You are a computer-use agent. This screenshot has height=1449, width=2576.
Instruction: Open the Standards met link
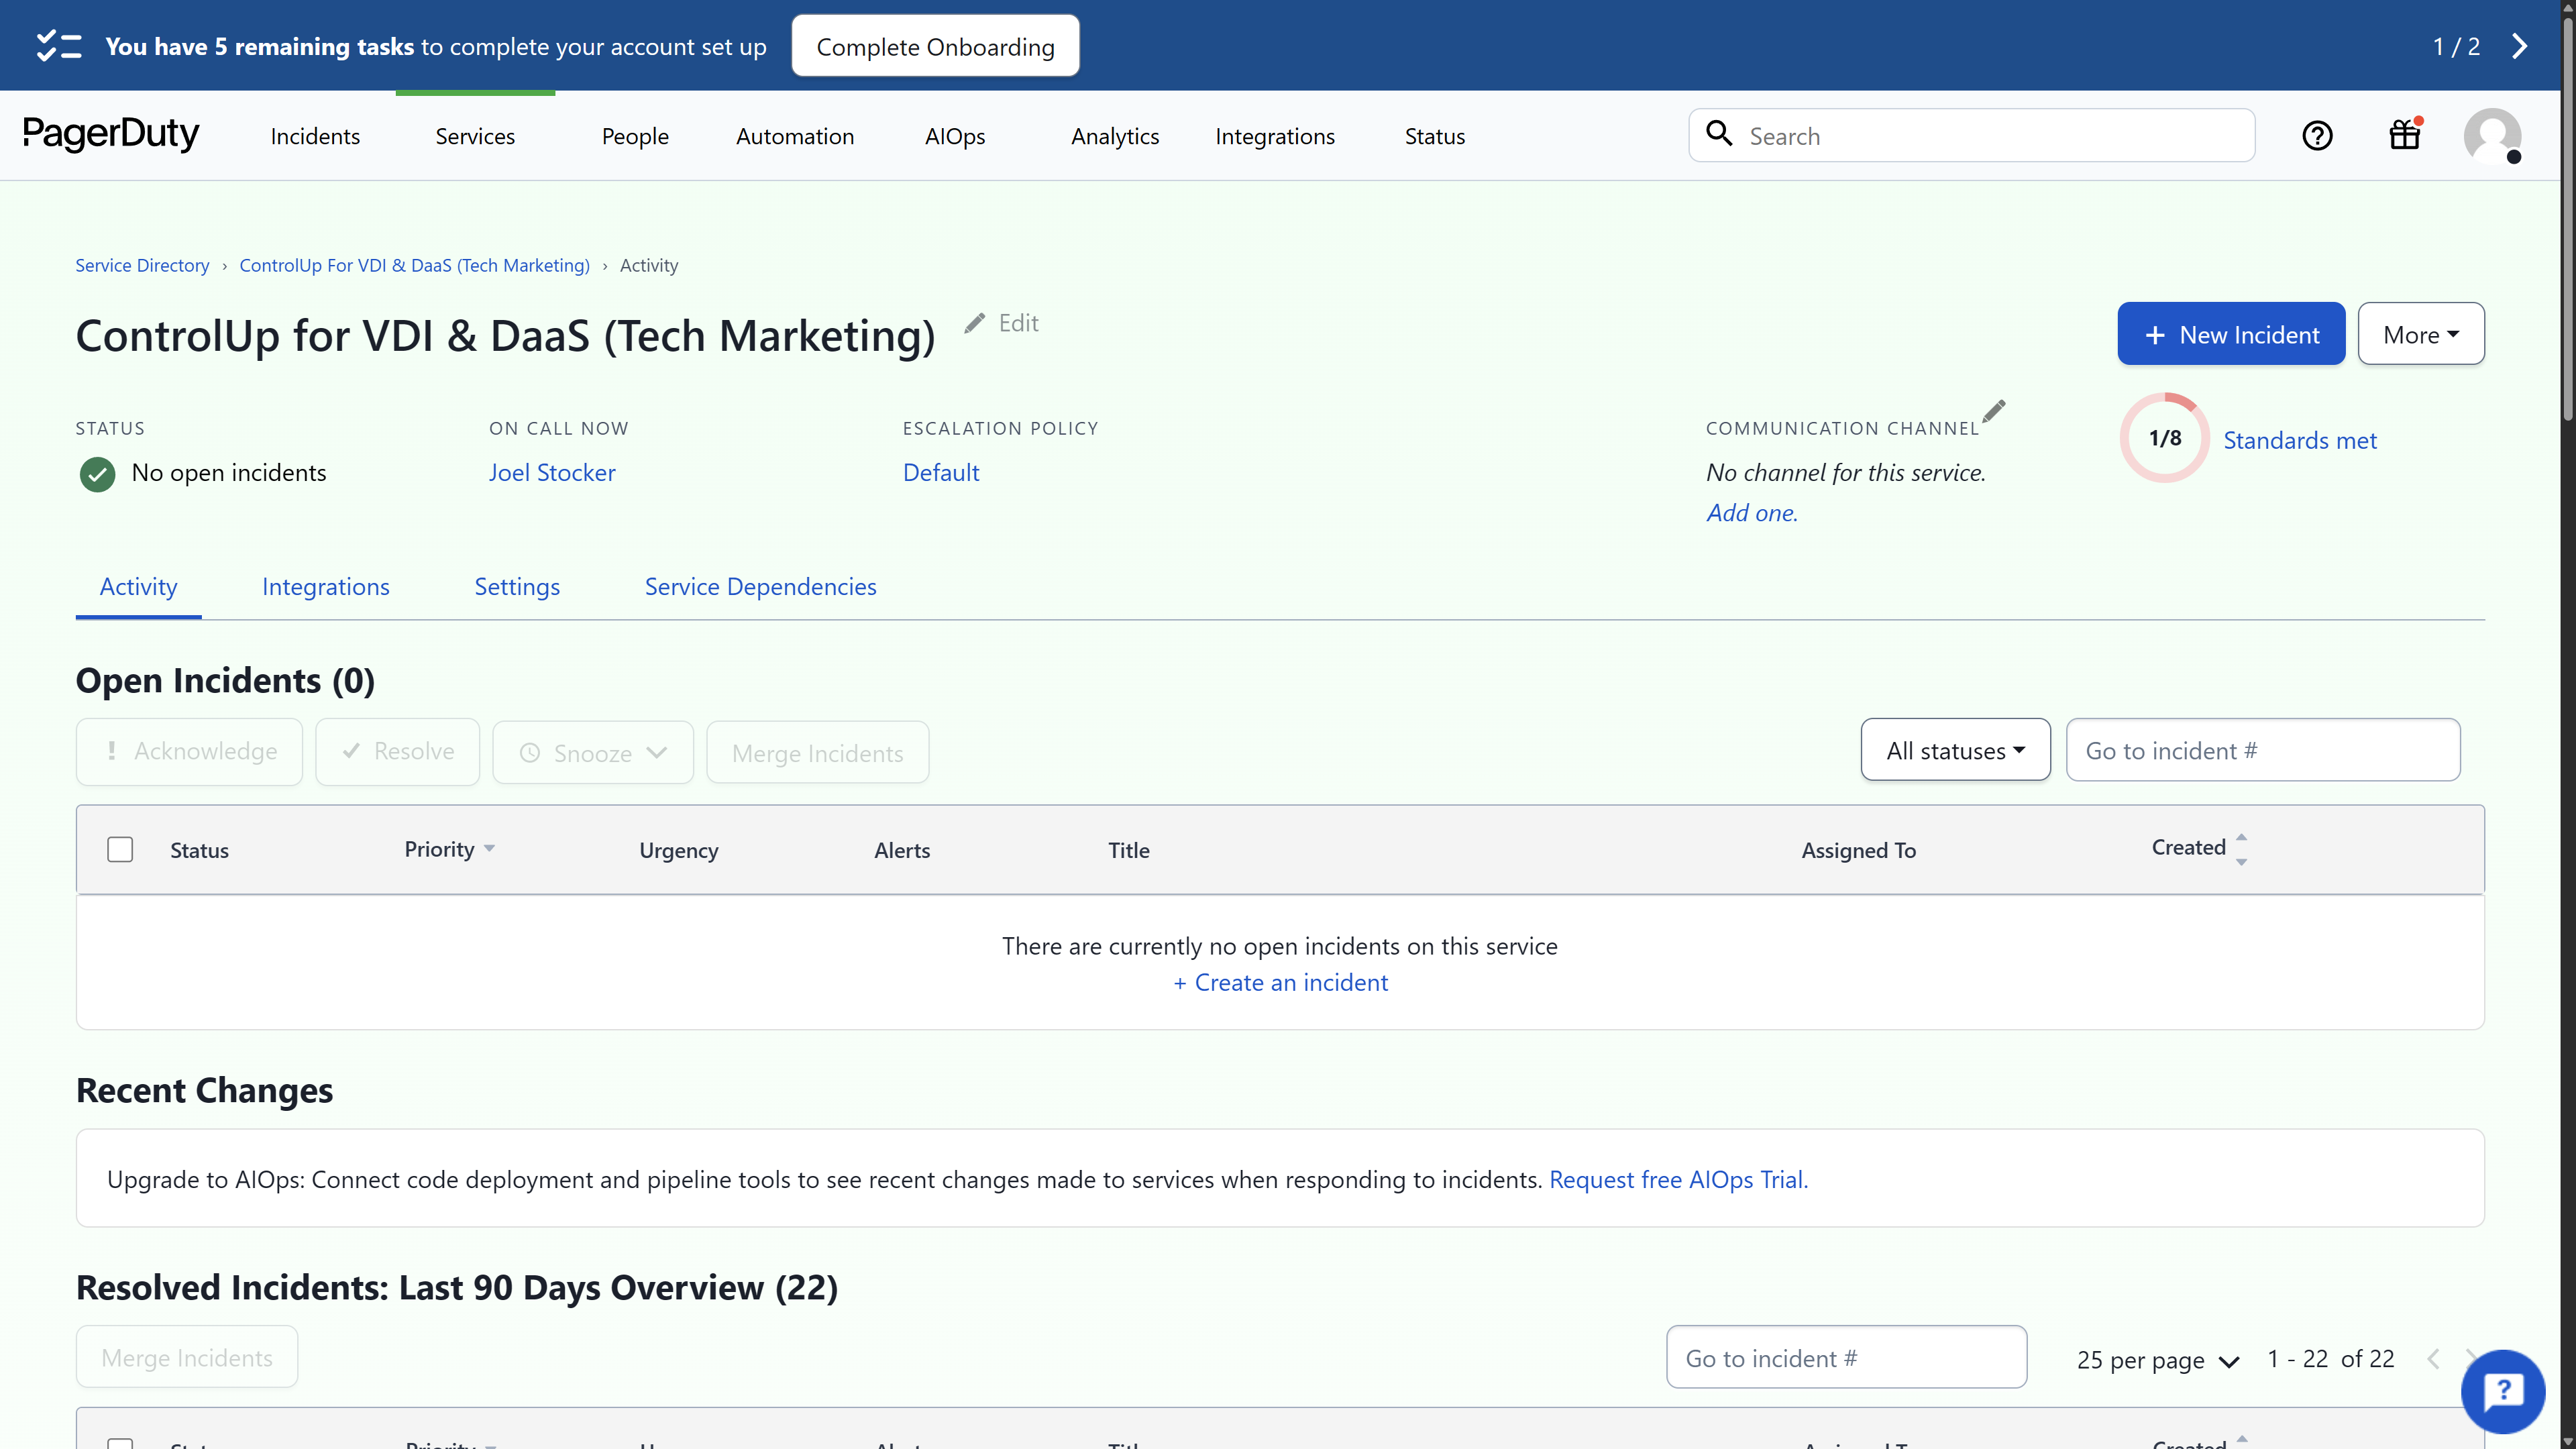pos(2300,440)
